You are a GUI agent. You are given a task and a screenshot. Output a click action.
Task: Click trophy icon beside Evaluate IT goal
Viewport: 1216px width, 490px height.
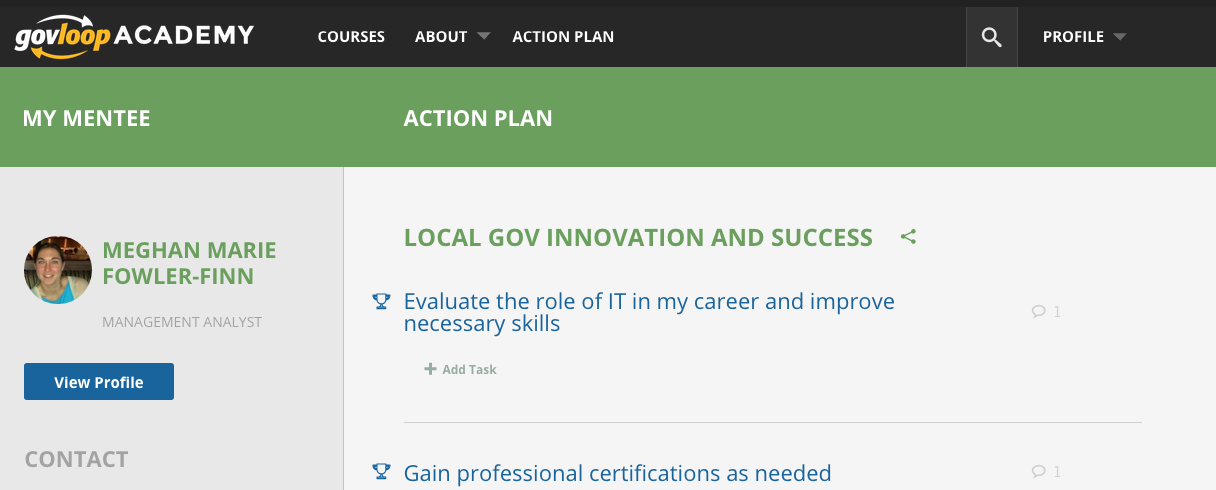(x=380, y=301)
